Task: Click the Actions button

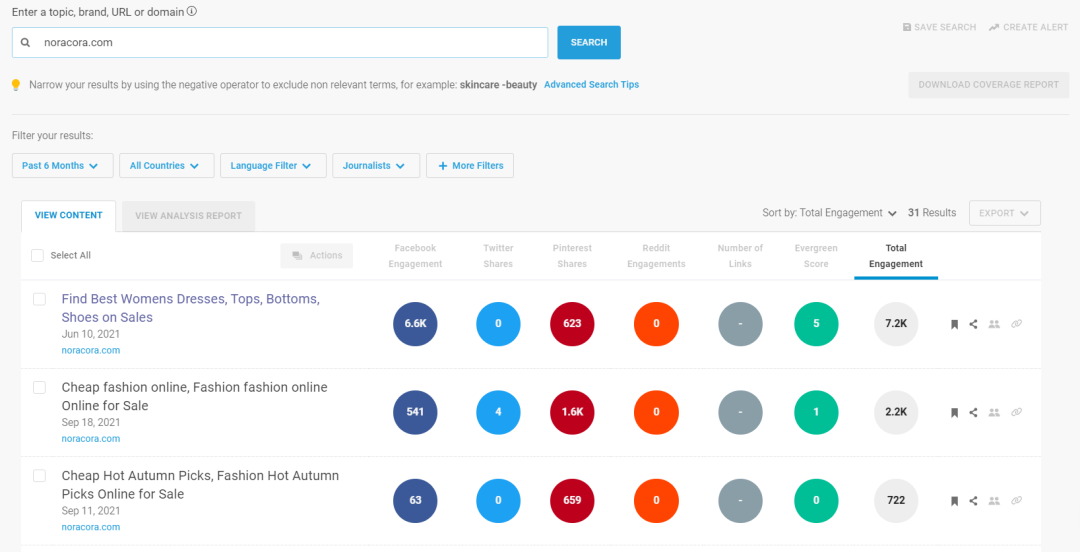Action: point(317,256)
